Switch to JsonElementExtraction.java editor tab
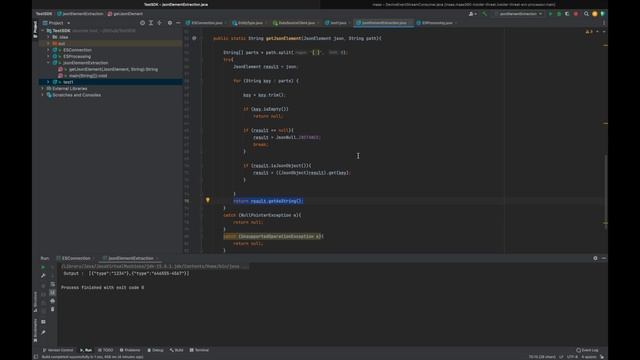 tap(384, 23)
